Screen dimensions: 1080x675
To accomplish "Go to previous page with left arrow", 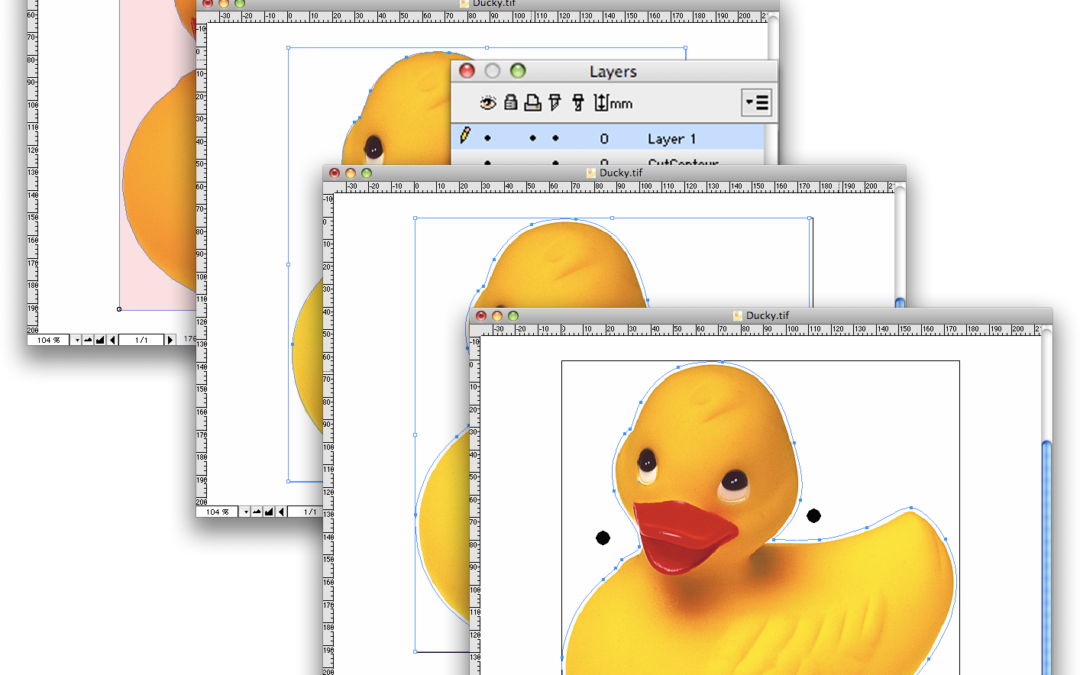I will pyautogui.click(x=112, y=340).
